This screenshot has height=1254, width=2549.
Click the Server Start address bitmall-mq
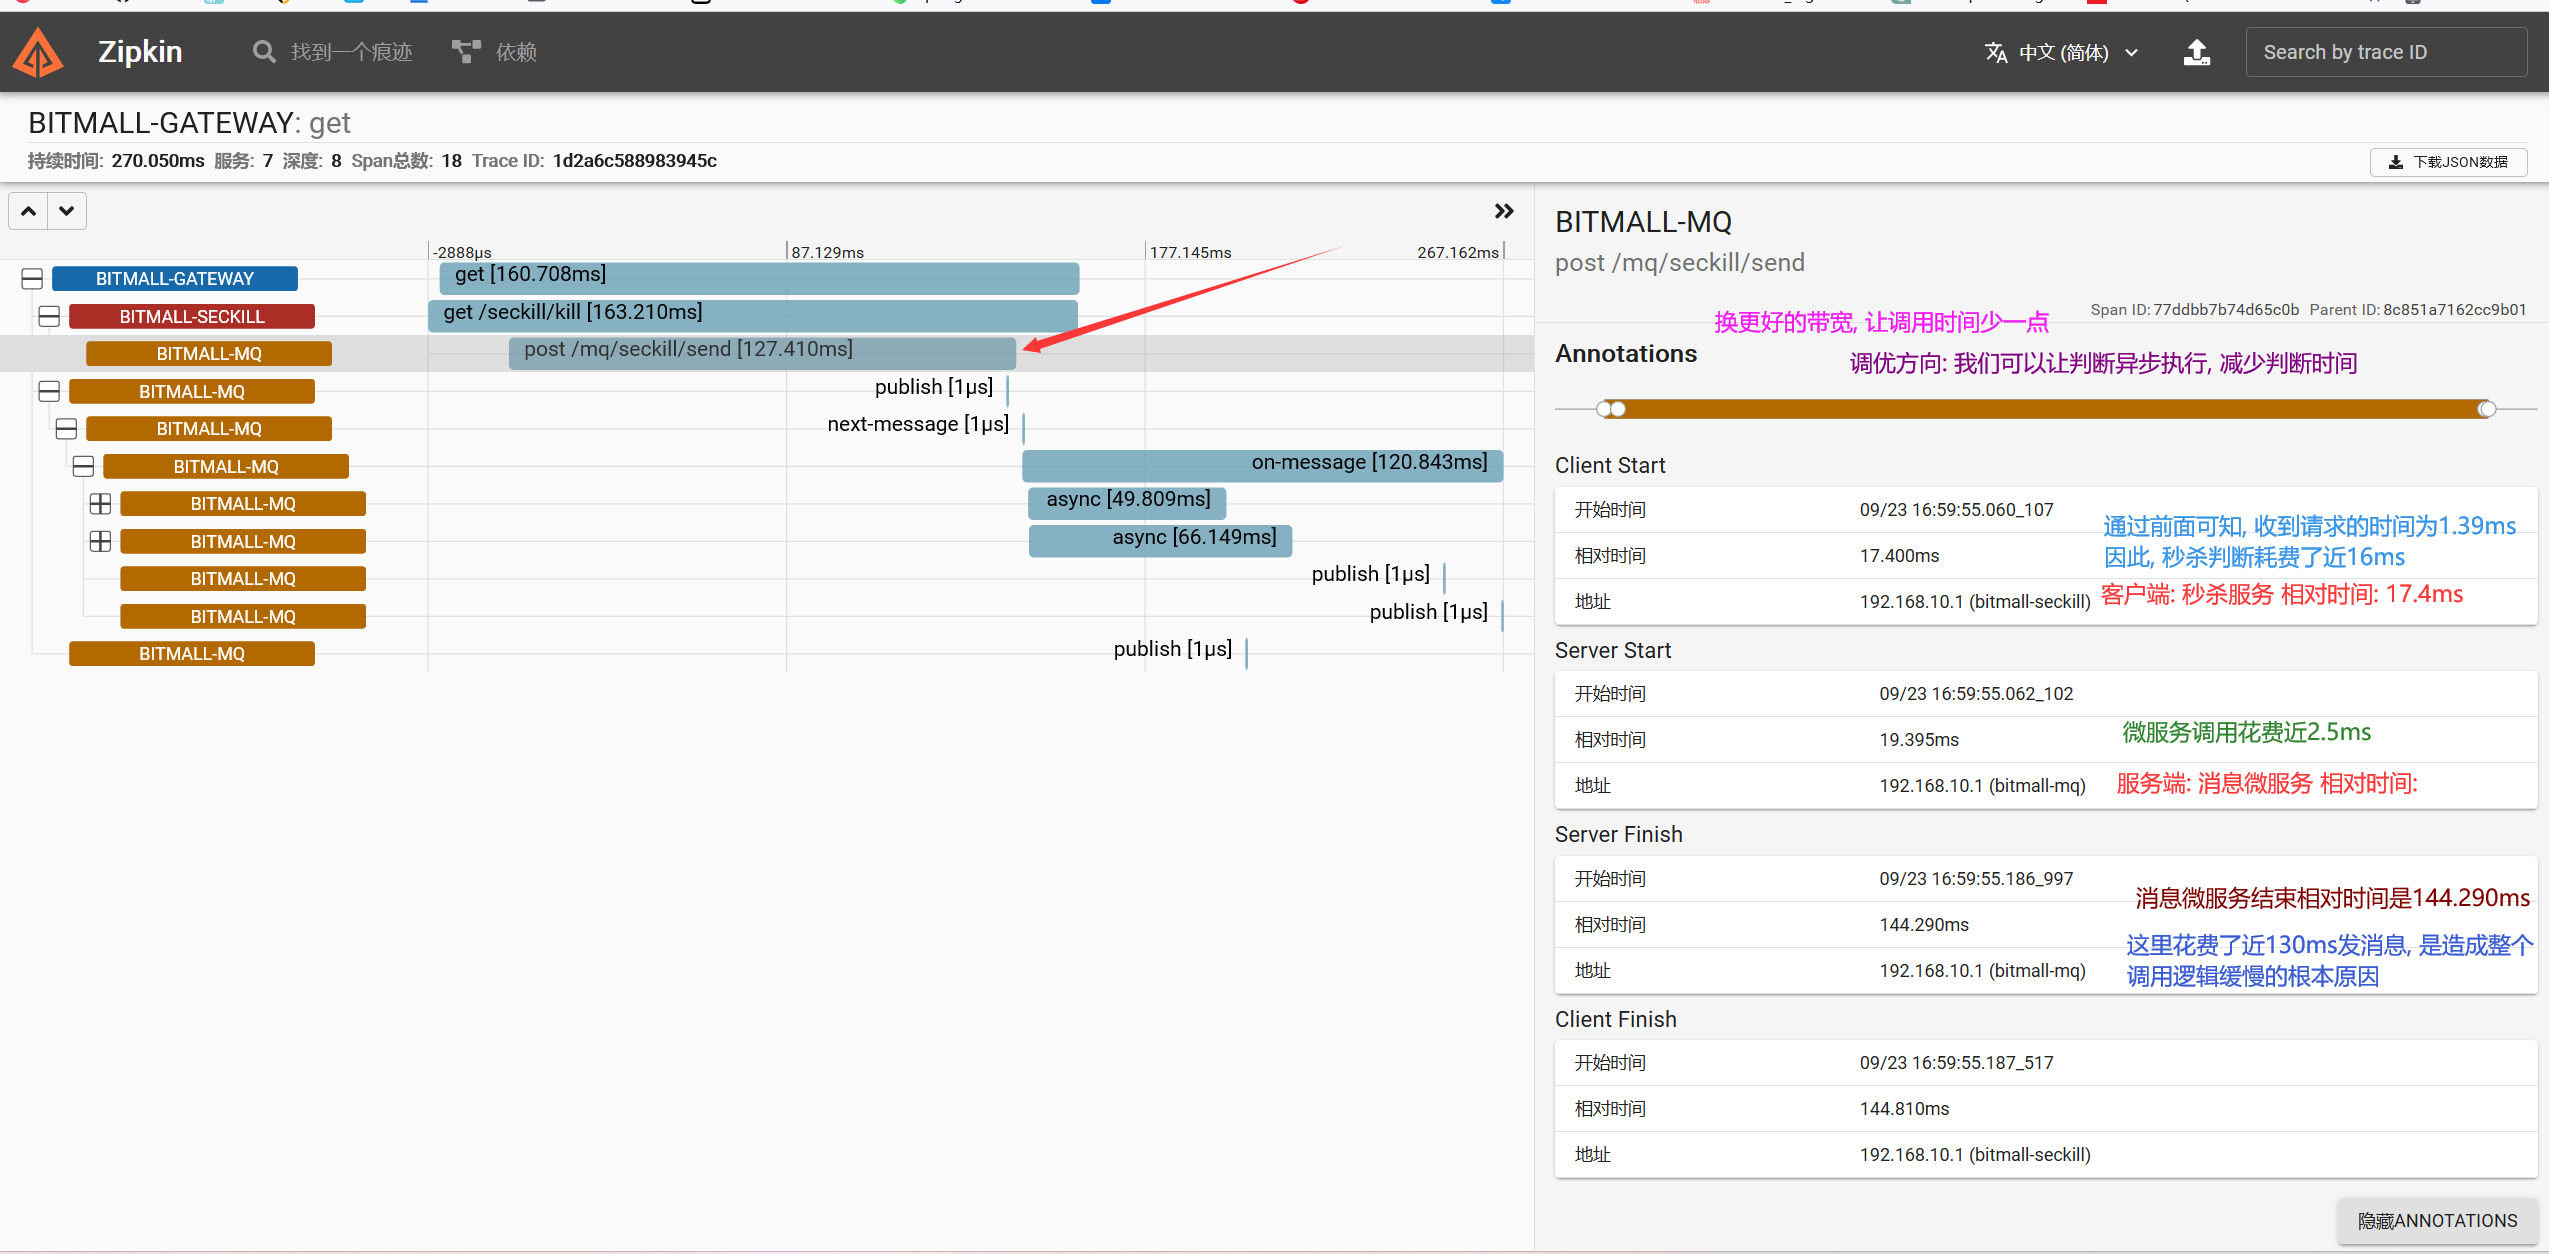[1982, 786]
